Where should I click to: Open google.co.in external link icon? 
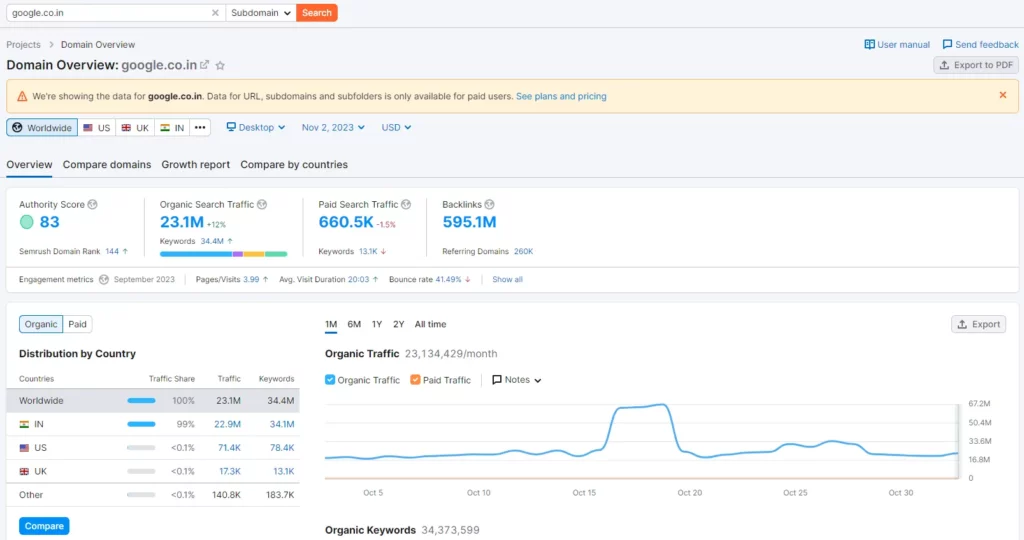point(204,65)
